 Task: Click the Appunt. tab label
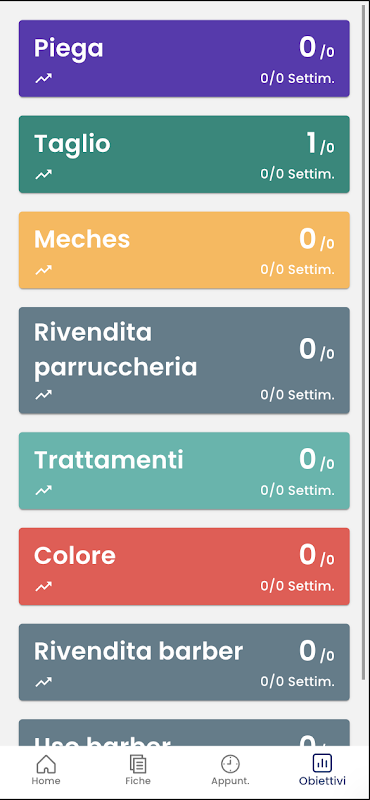pos(230,781)
